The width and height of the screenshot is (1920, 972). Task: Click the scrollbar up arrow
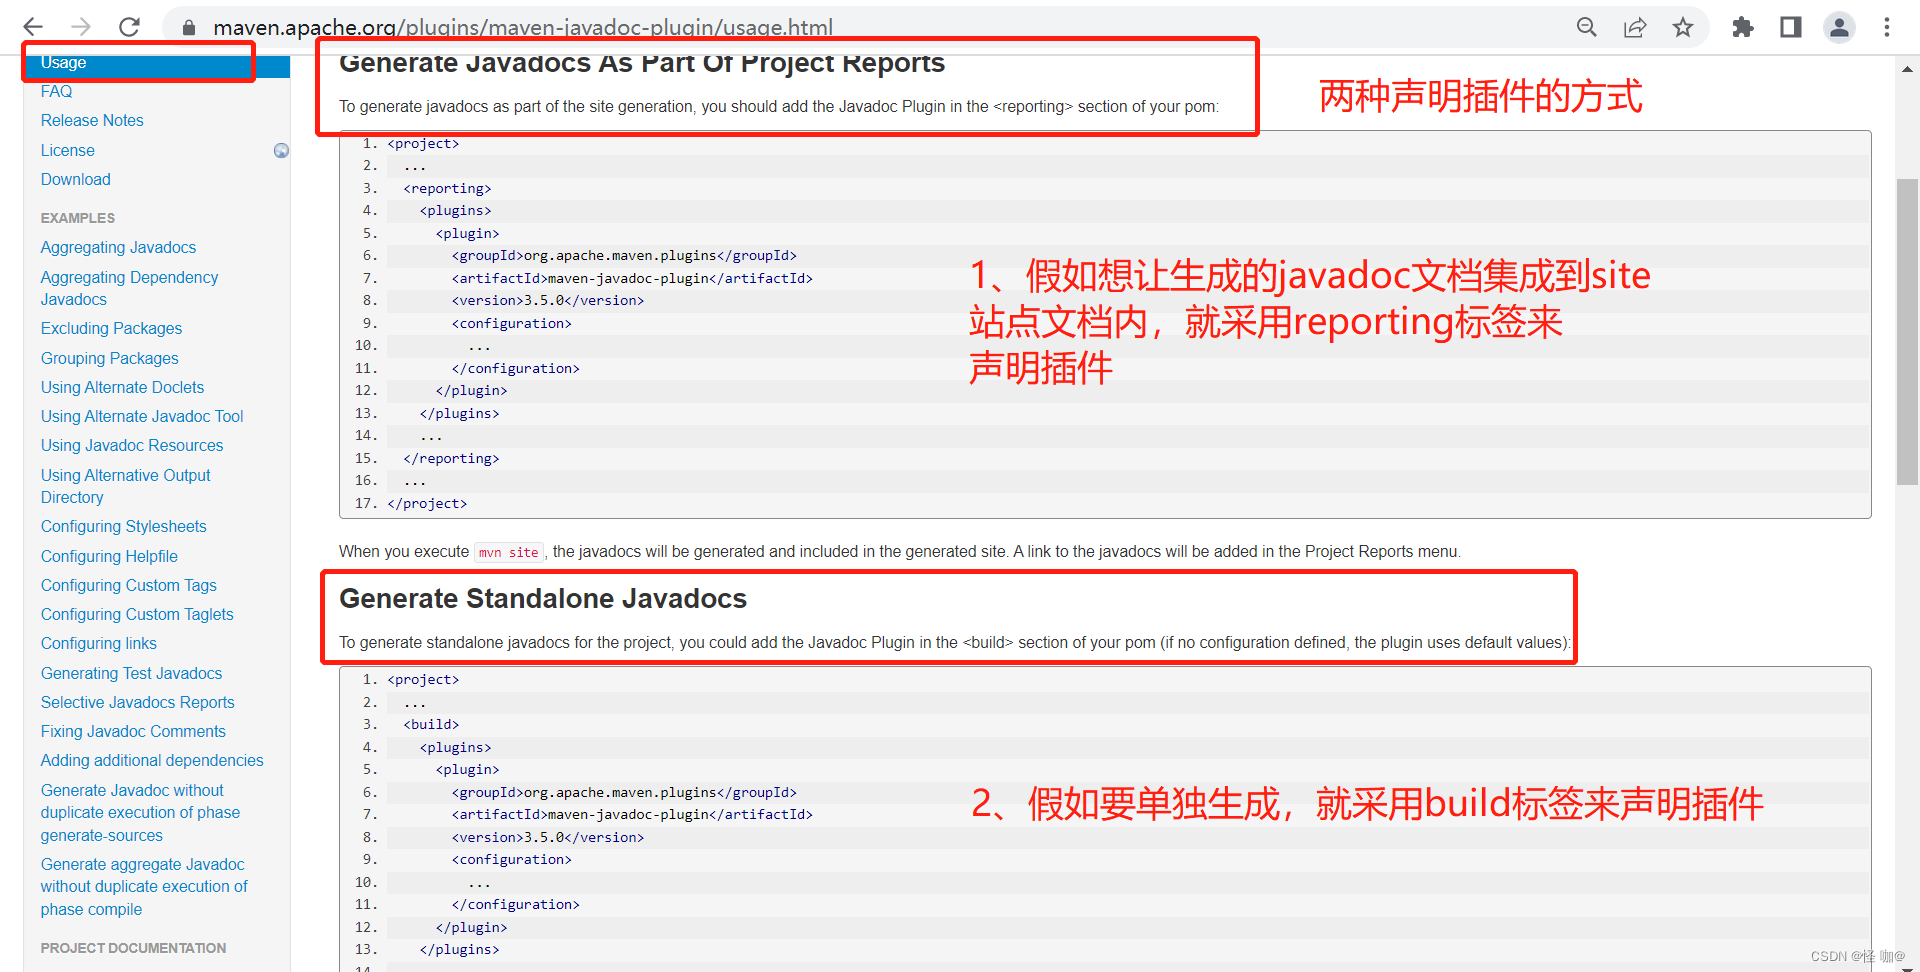1907,69
